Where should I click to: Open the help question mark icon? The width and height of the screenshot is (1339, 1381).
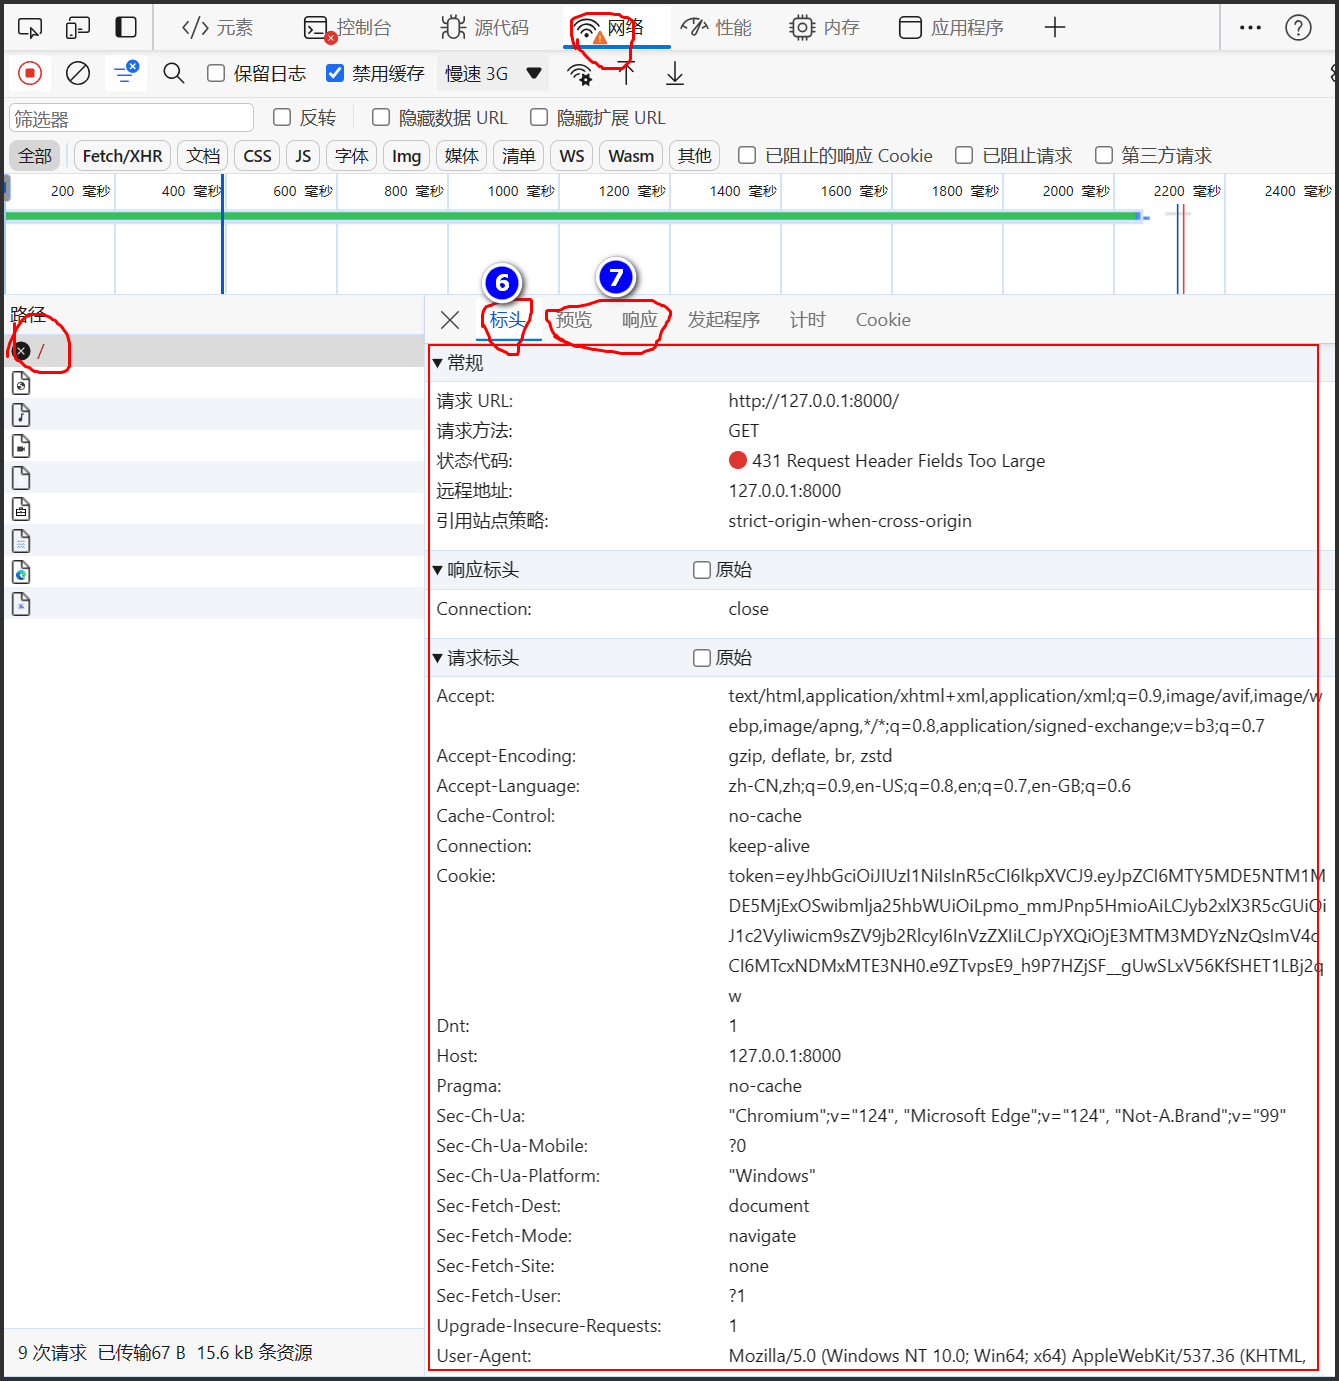1298,27
